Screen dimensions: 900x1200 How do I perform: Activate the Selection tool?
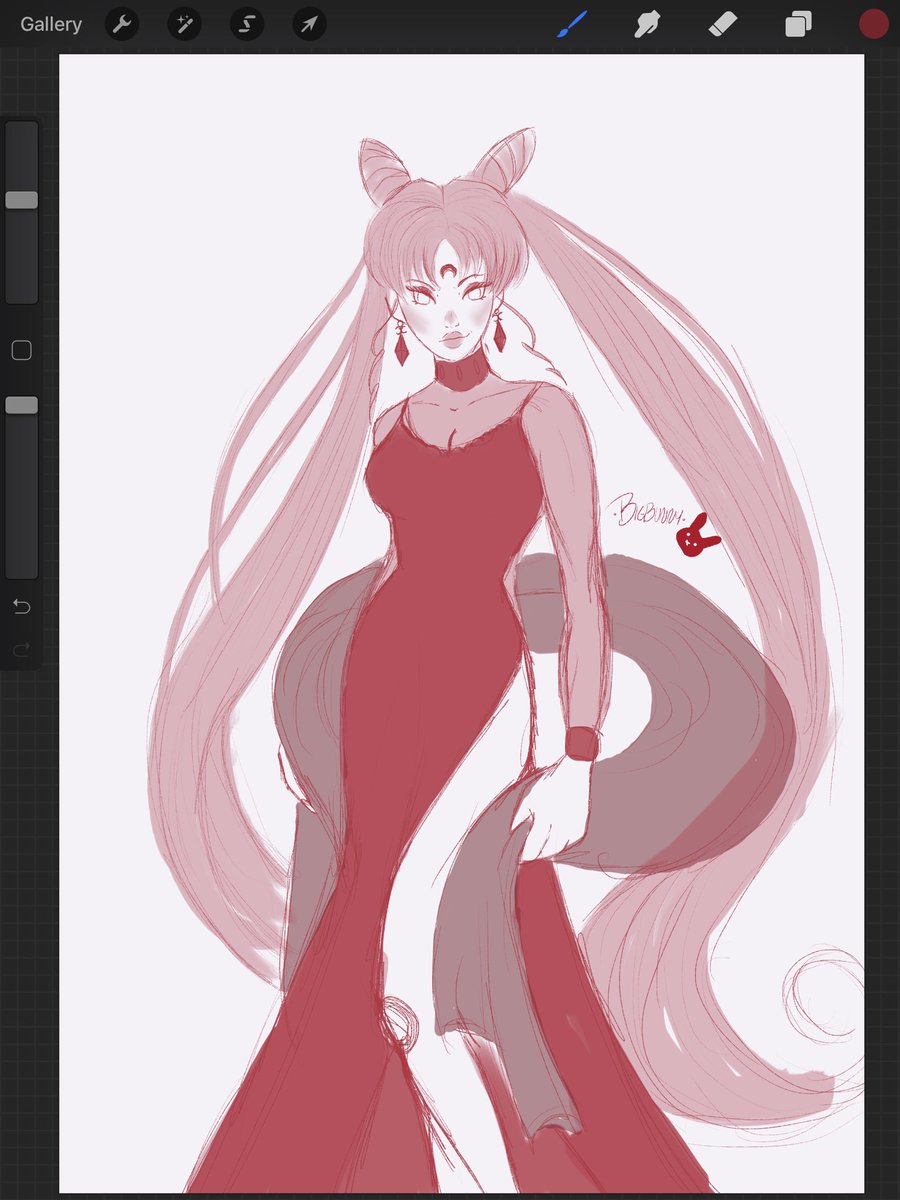(x=247, y=24)
